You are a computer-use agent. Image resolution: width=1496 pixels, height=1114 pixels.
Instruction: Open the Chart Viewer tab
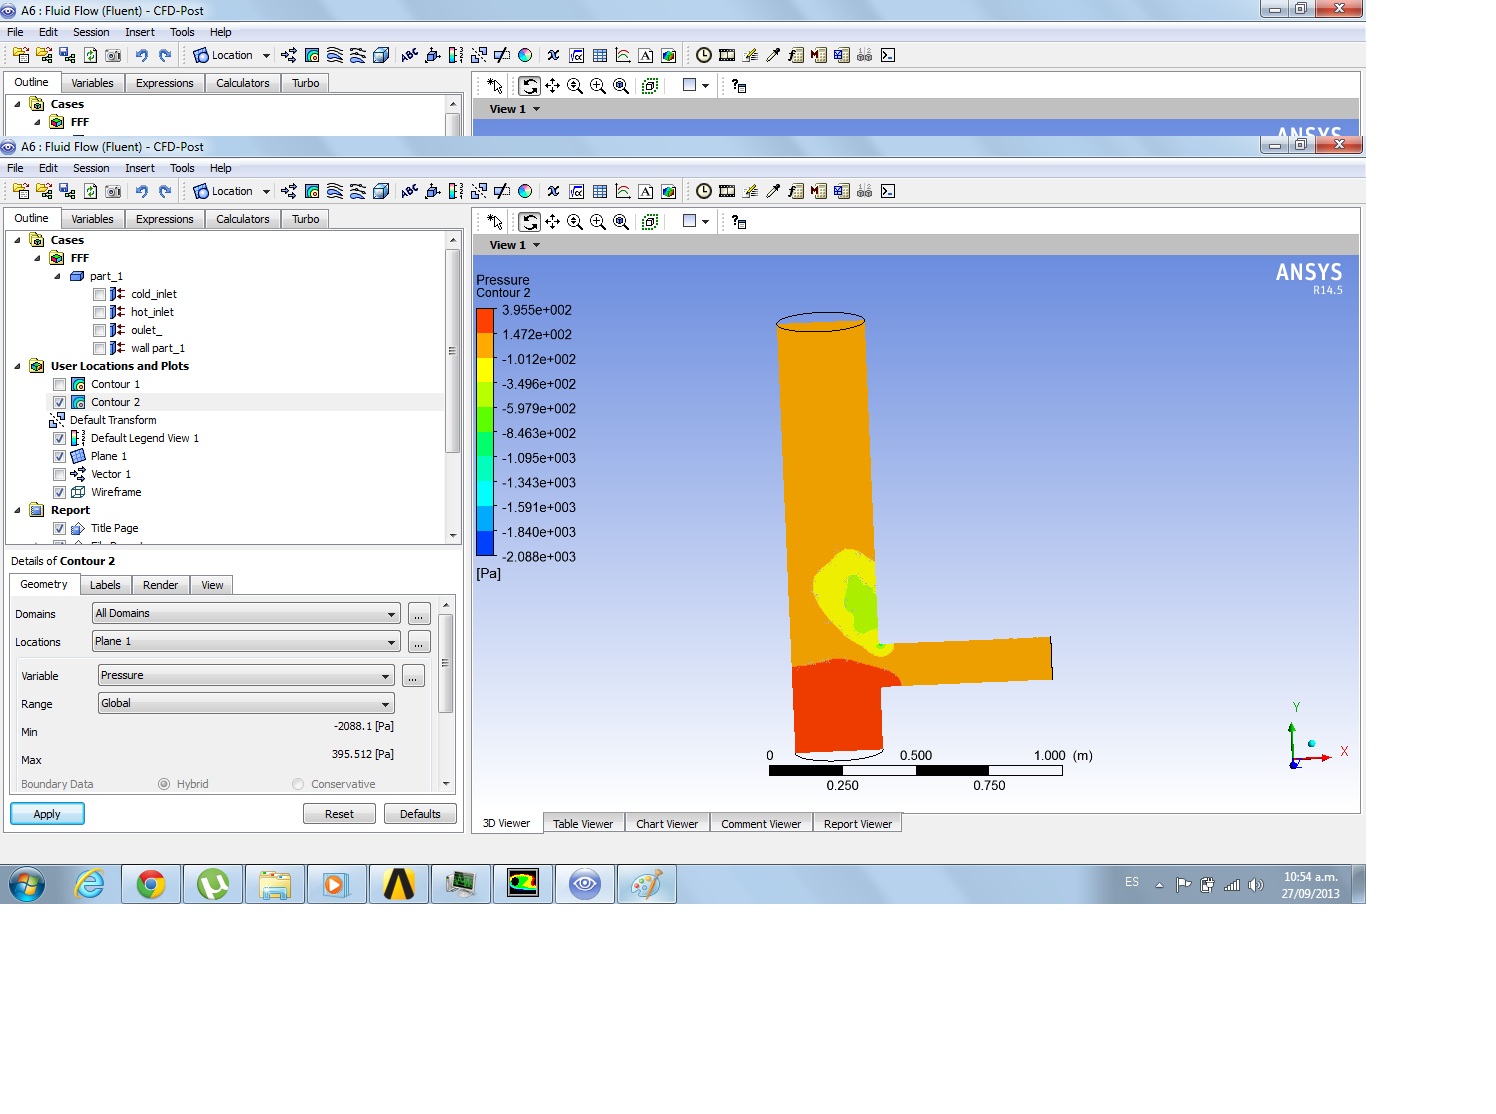667,824
